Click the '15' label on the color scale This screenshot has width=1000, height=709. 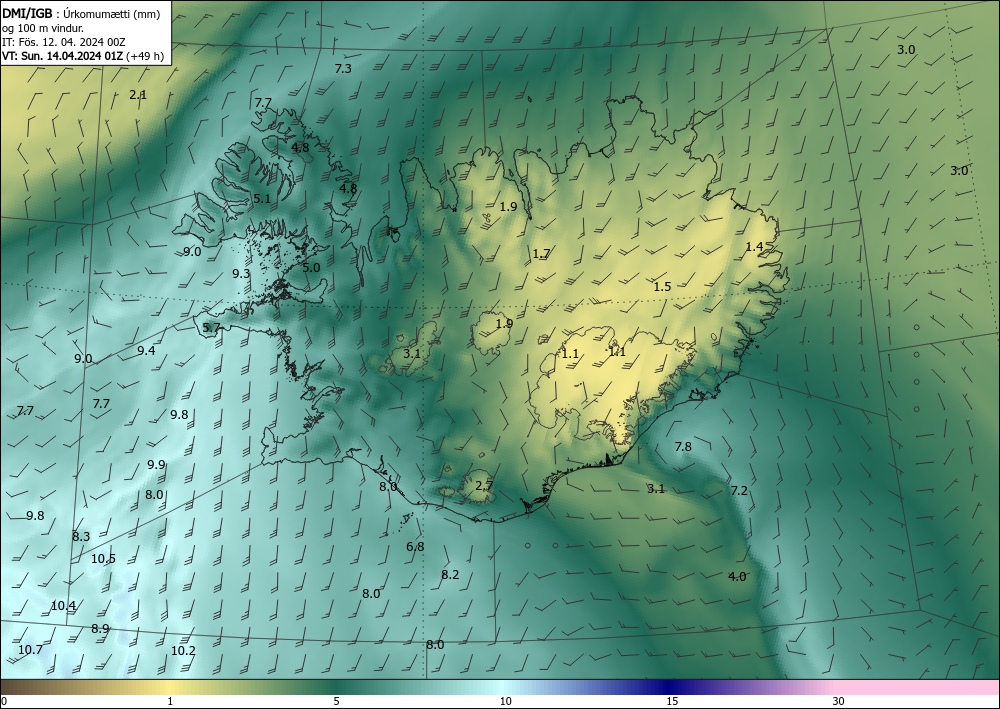coord(672,702)
